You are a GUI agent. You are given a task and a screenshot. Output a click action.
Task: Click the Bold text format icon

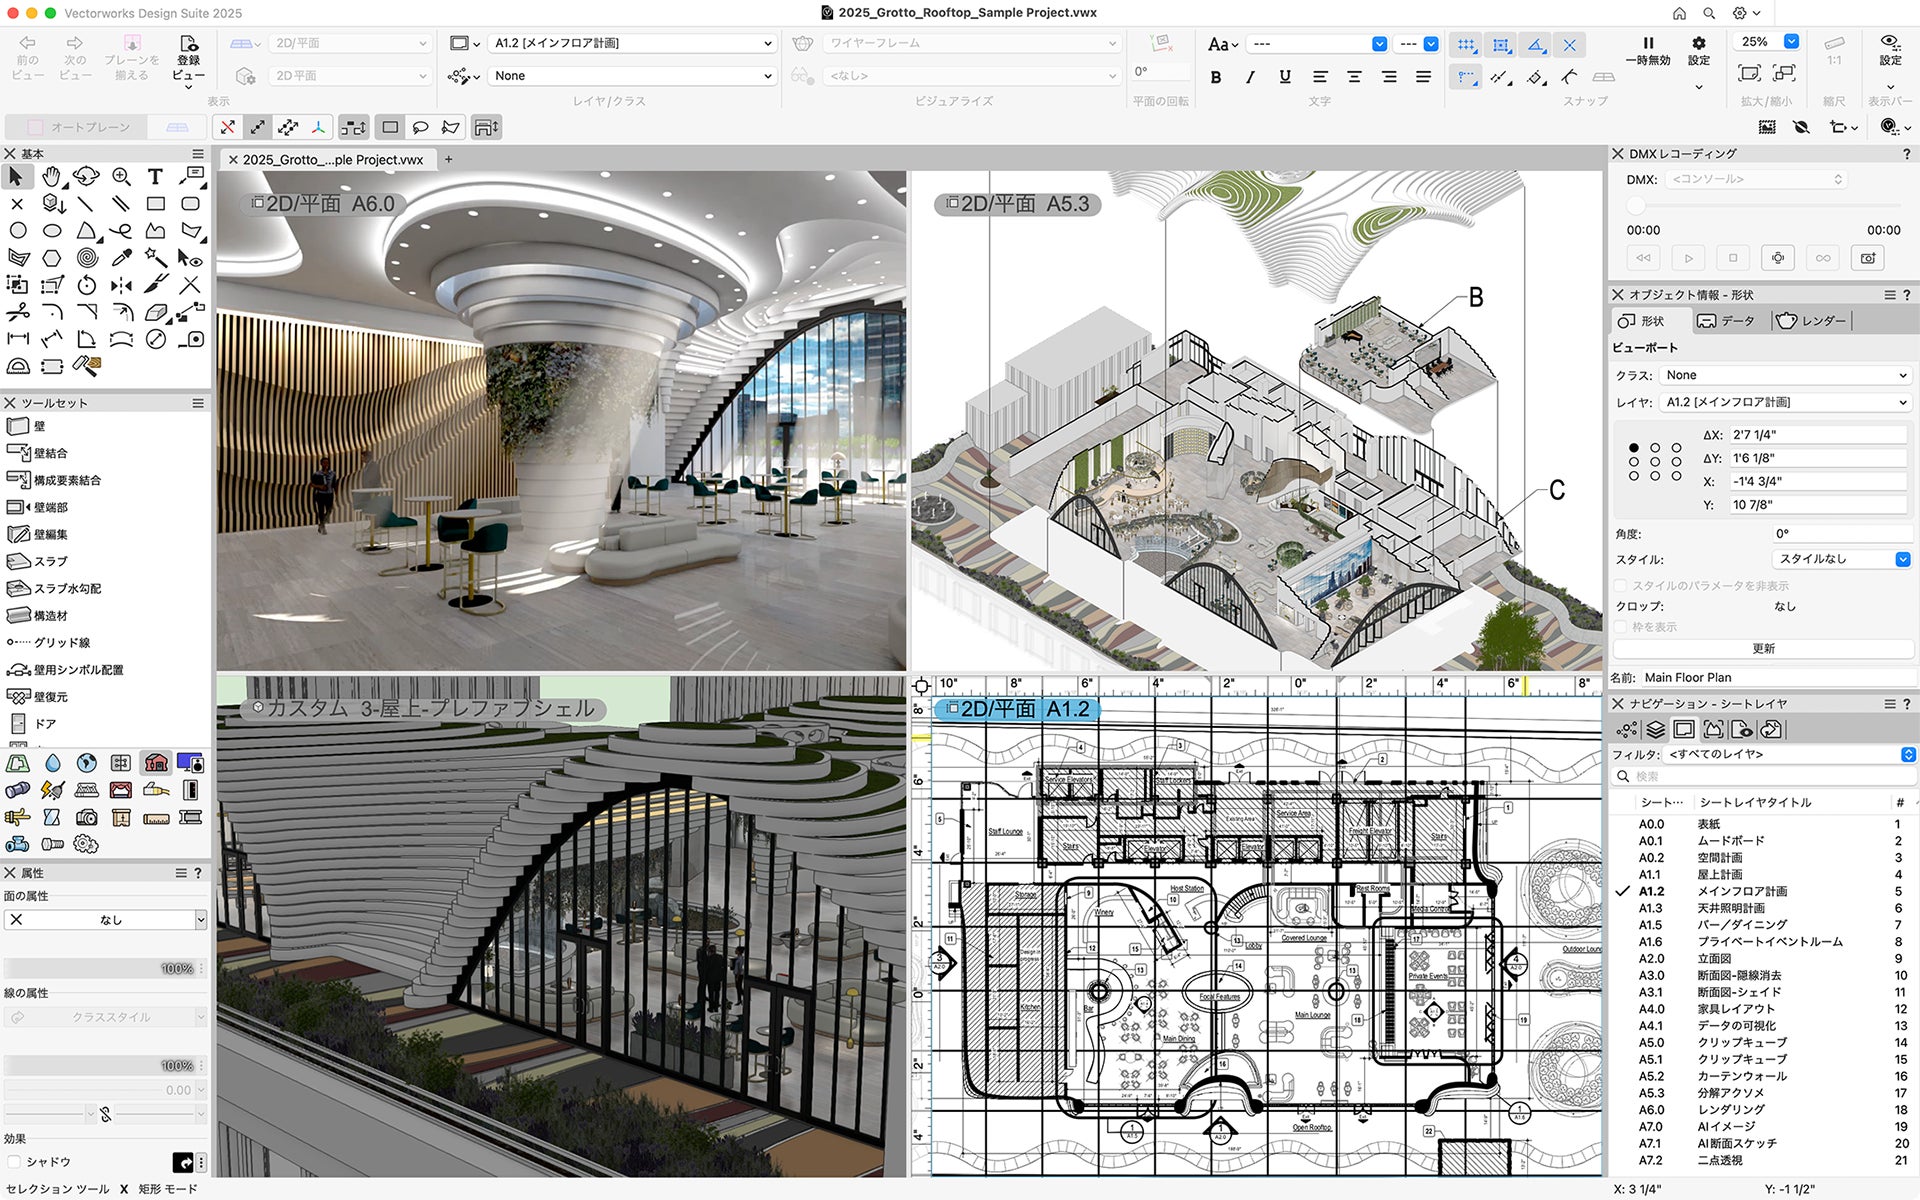(x=1216, y=77)
